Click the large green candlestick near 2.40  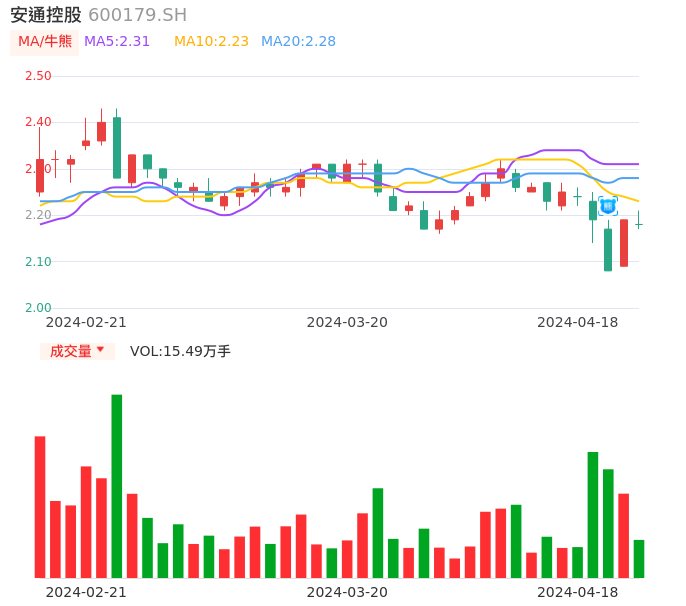[x=117, y=148]
